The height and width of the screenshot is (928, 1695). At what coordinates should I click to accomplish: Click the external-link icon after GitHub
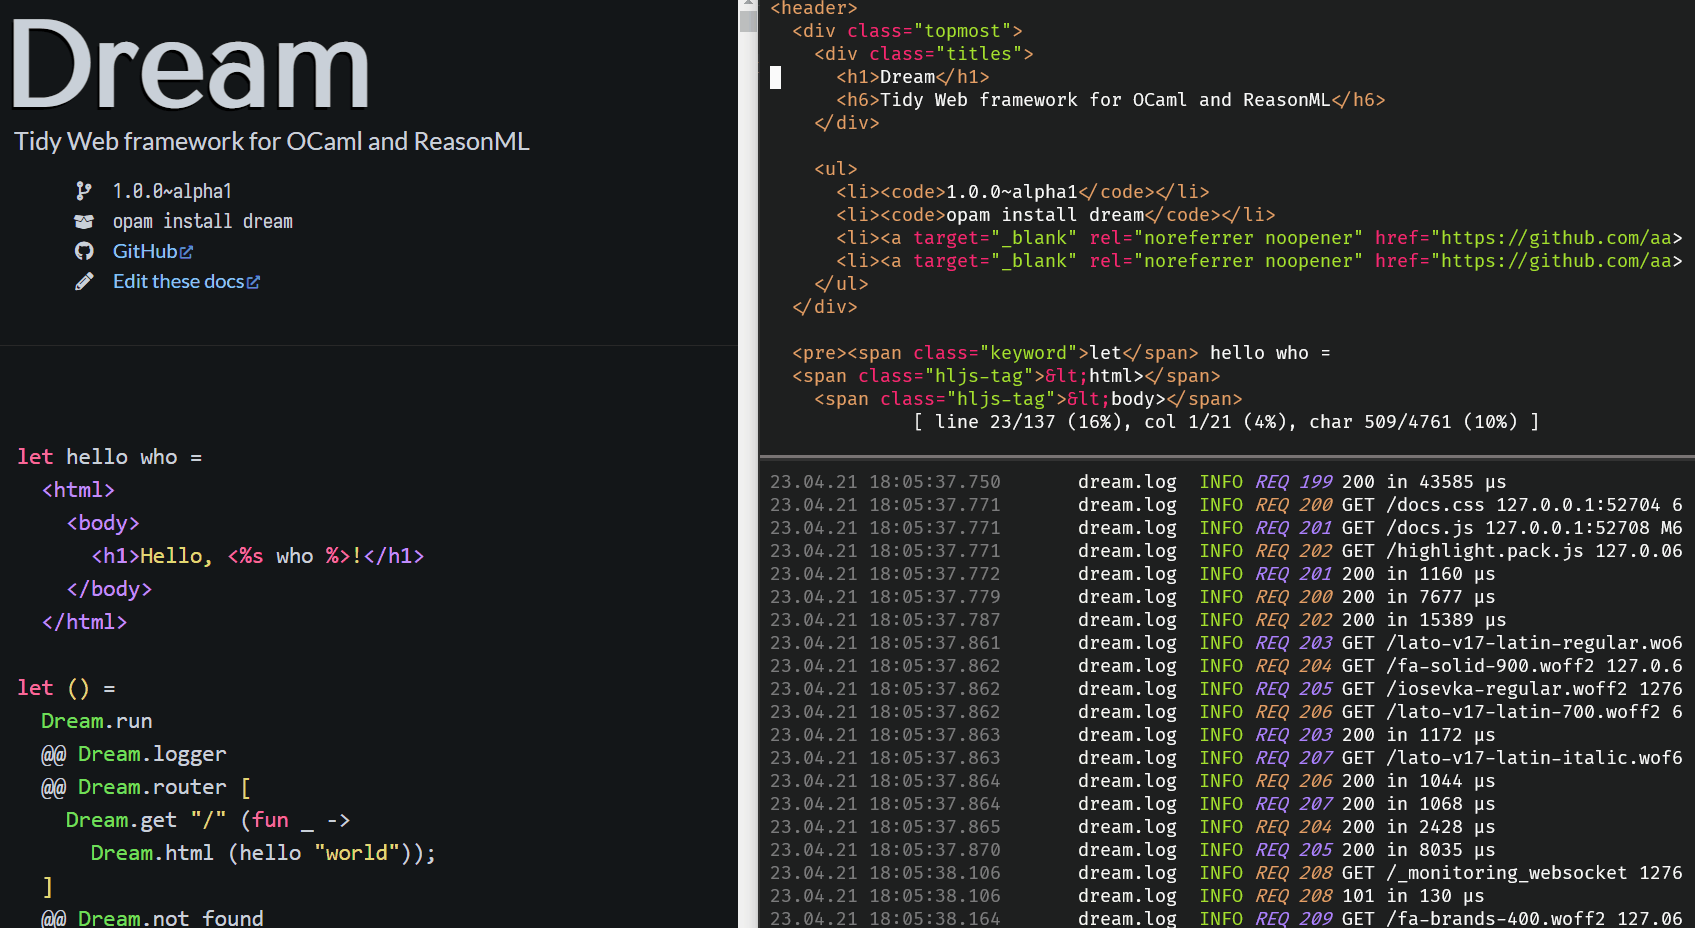pos(187,252)
